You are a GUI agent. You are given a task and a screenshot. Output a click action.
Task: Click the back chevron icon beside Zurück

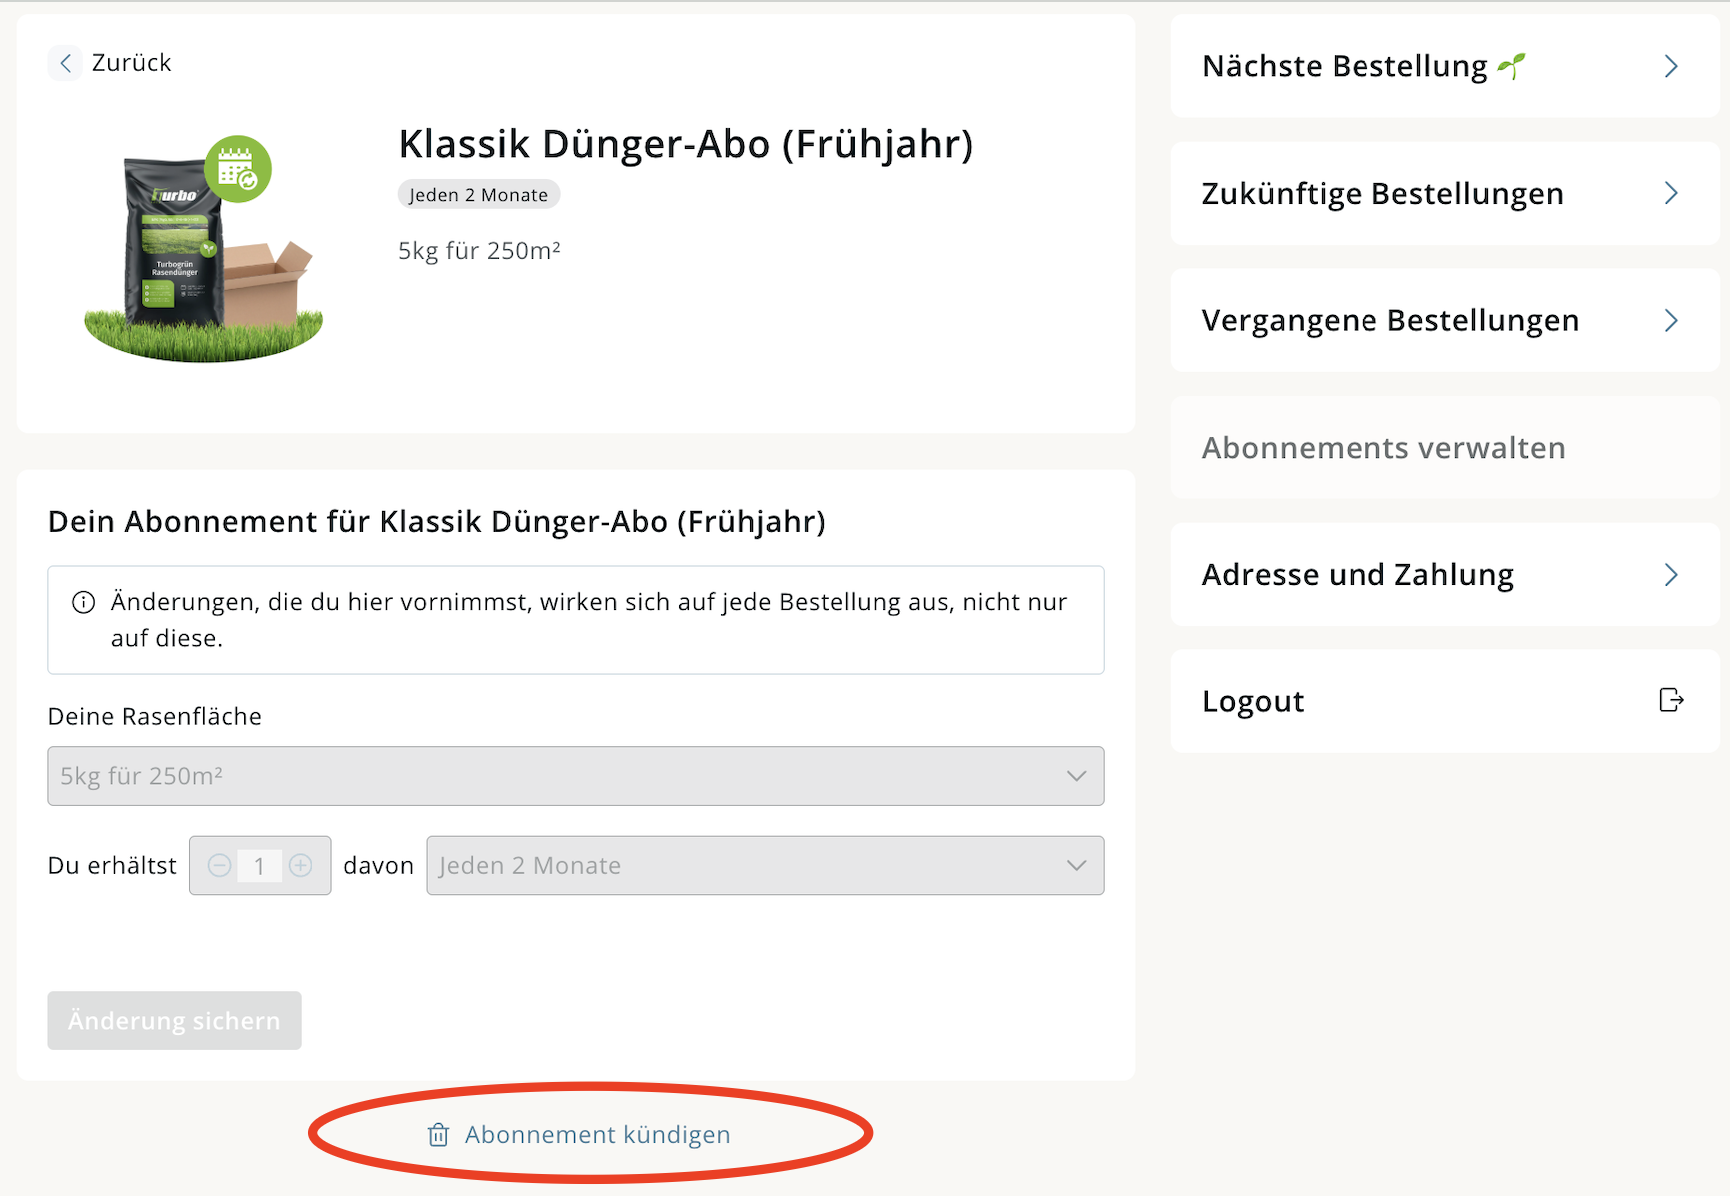65,63
